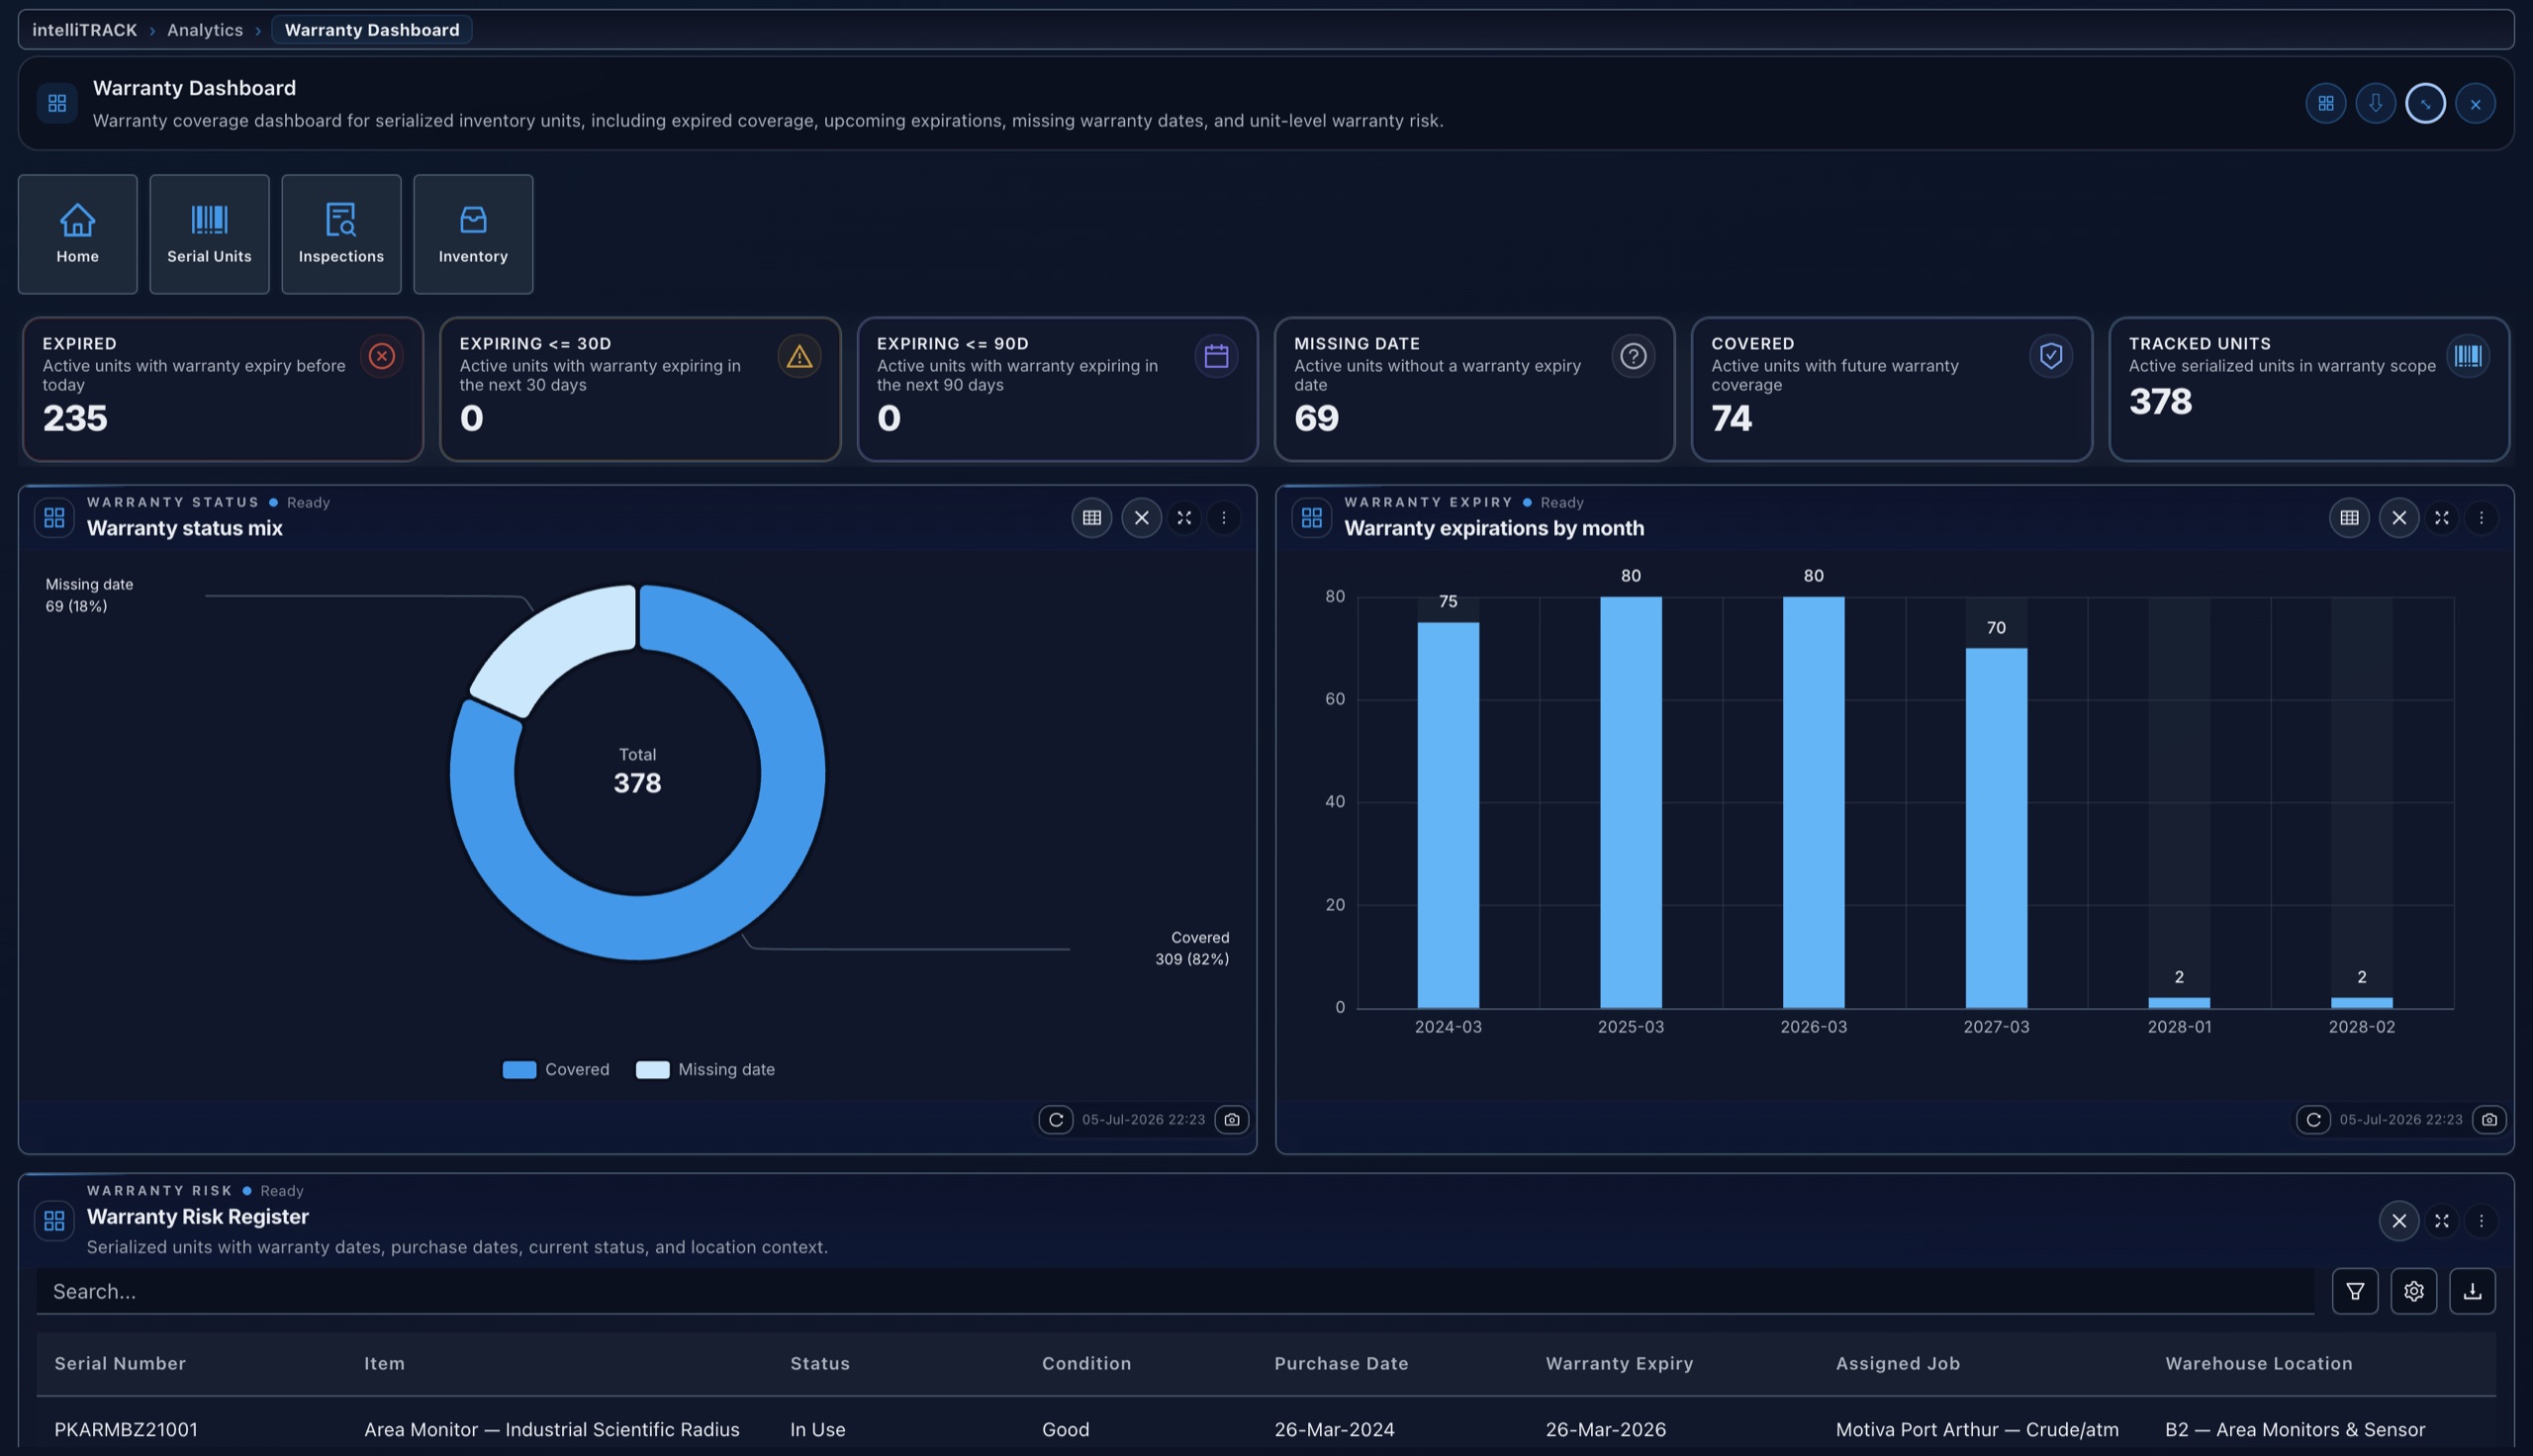Viewport: 2533px width, 1456px height.
Task: Click the dashboard layout grid button in header
Action: point(2325,103)
